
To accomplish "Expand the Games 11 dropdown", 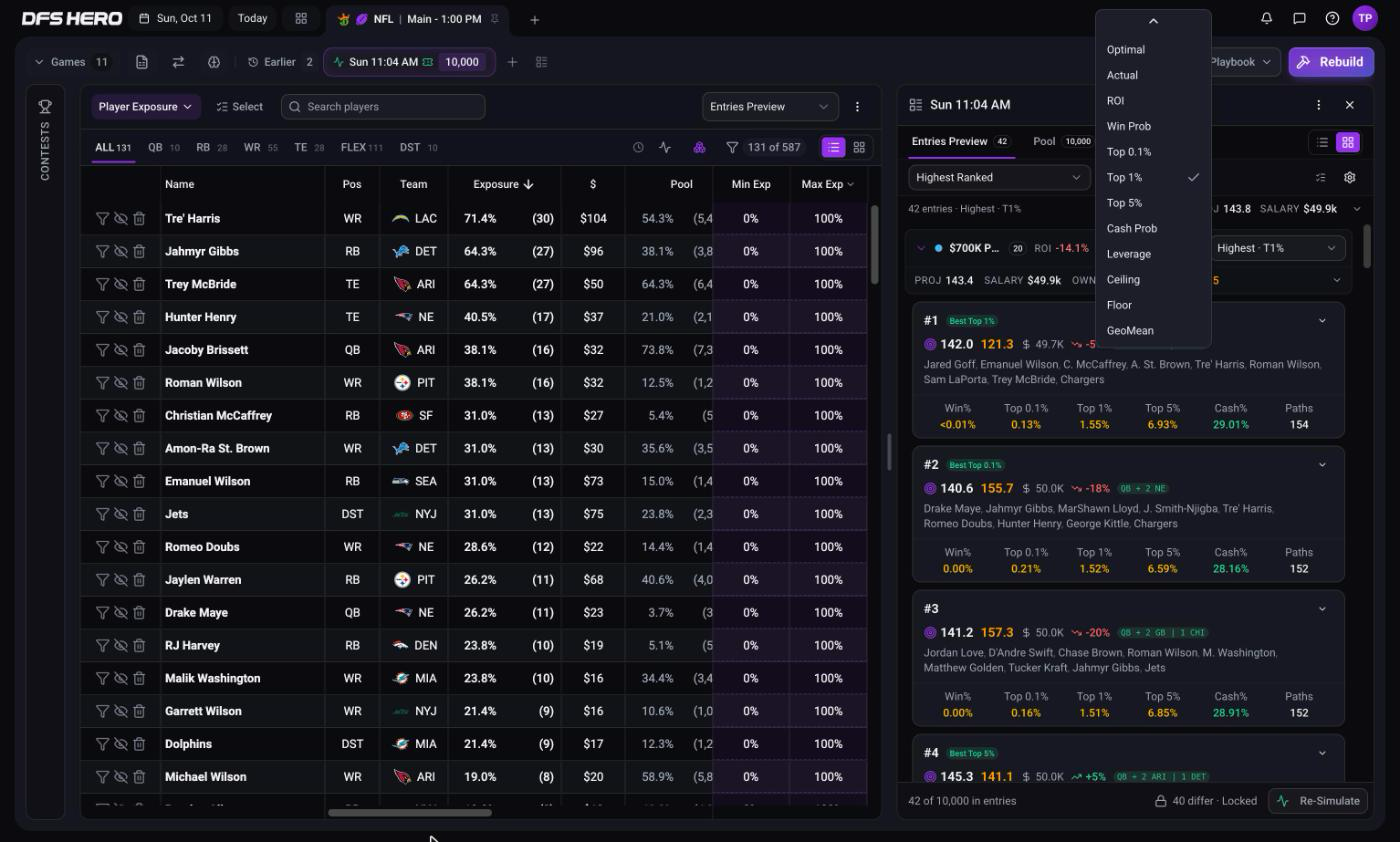I will point(72,62).
